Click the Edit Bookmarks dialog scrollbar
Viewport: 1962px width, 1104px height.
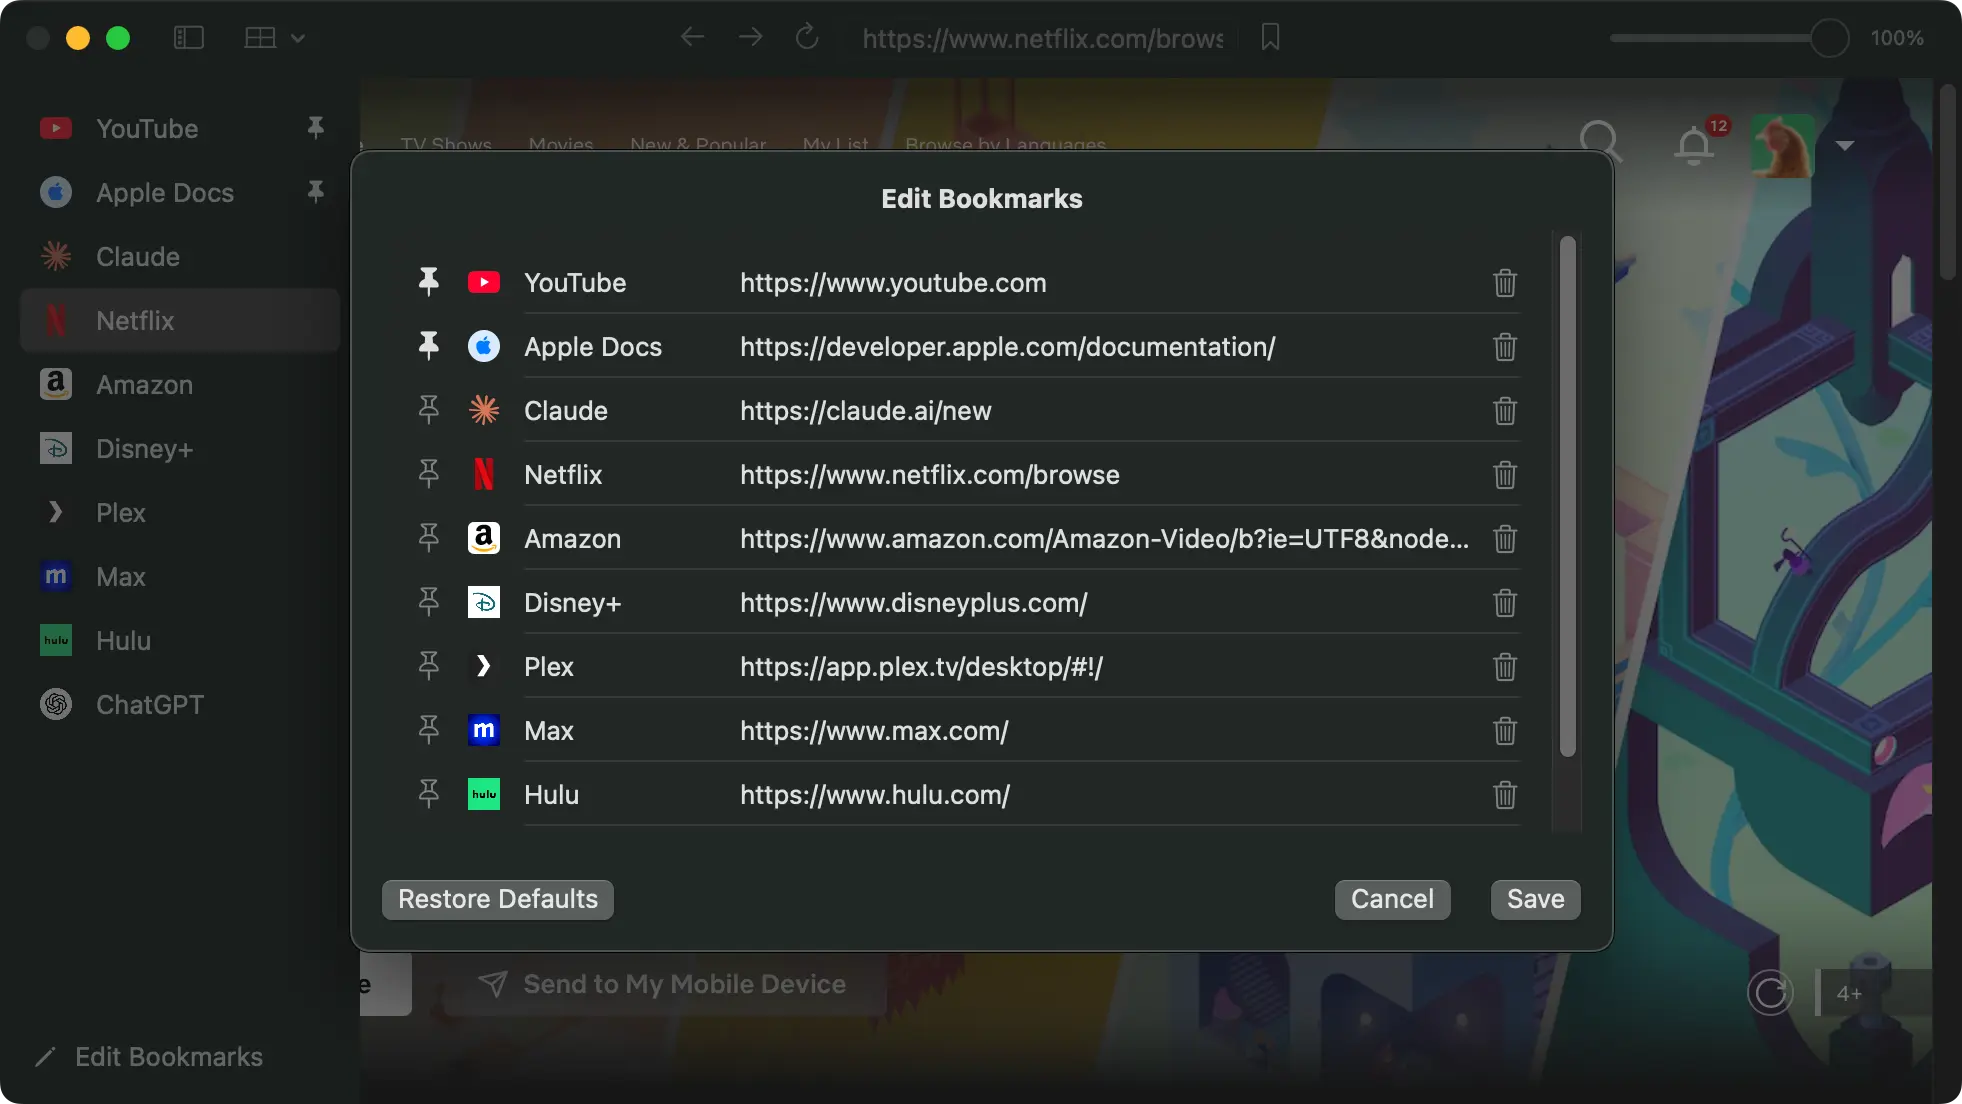pos(1567,496)
